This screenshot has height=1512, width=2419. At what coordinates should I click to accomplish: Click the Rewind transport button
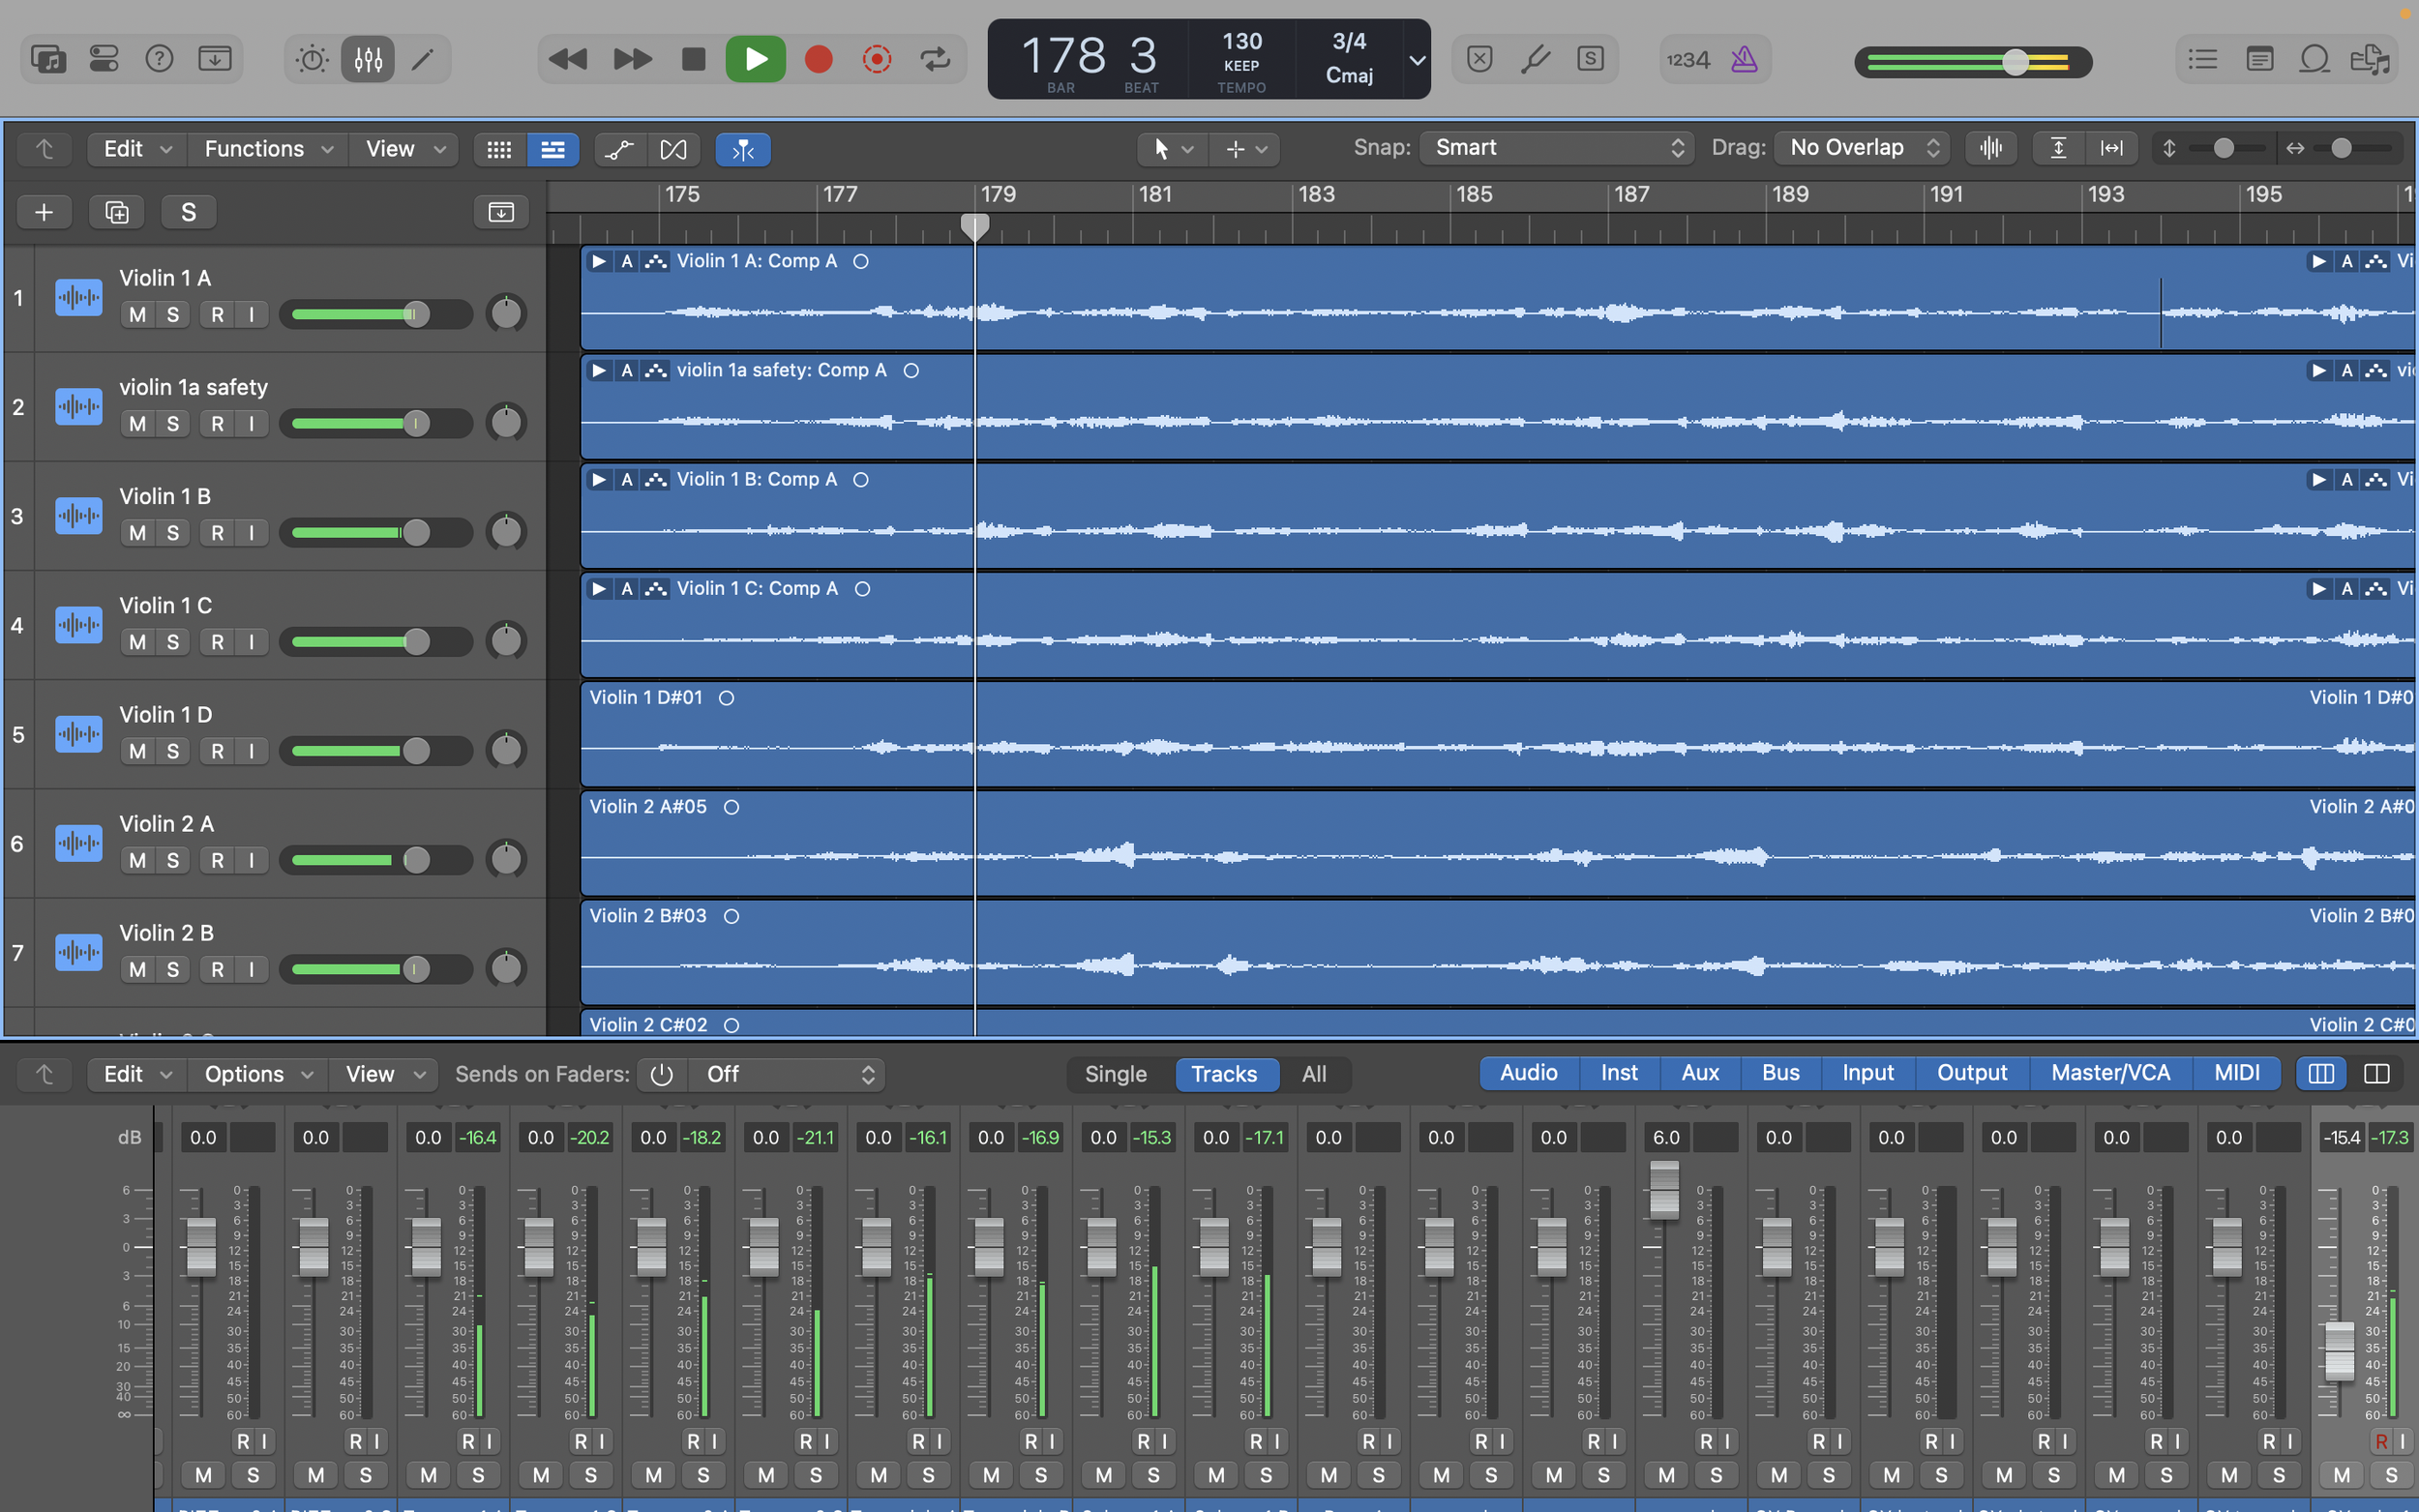[x=568, y=59]
